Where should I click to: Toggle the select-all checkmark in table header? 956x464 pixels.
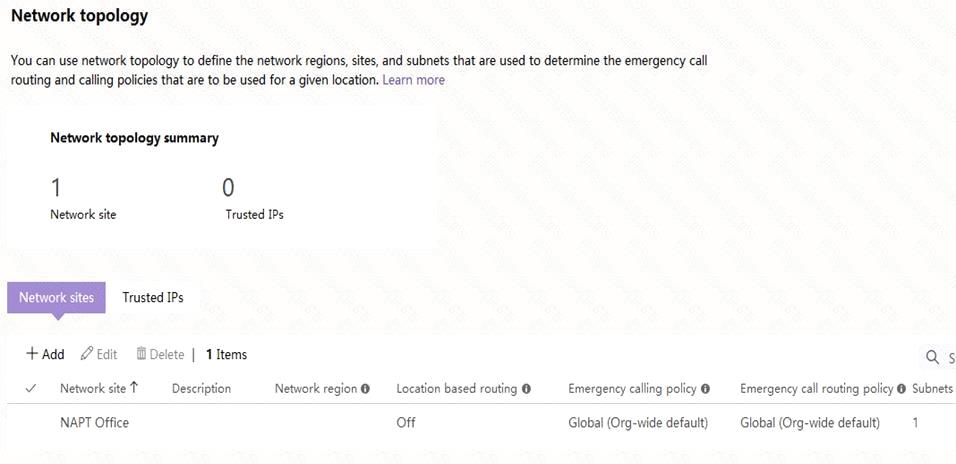(x=31, y=388)
